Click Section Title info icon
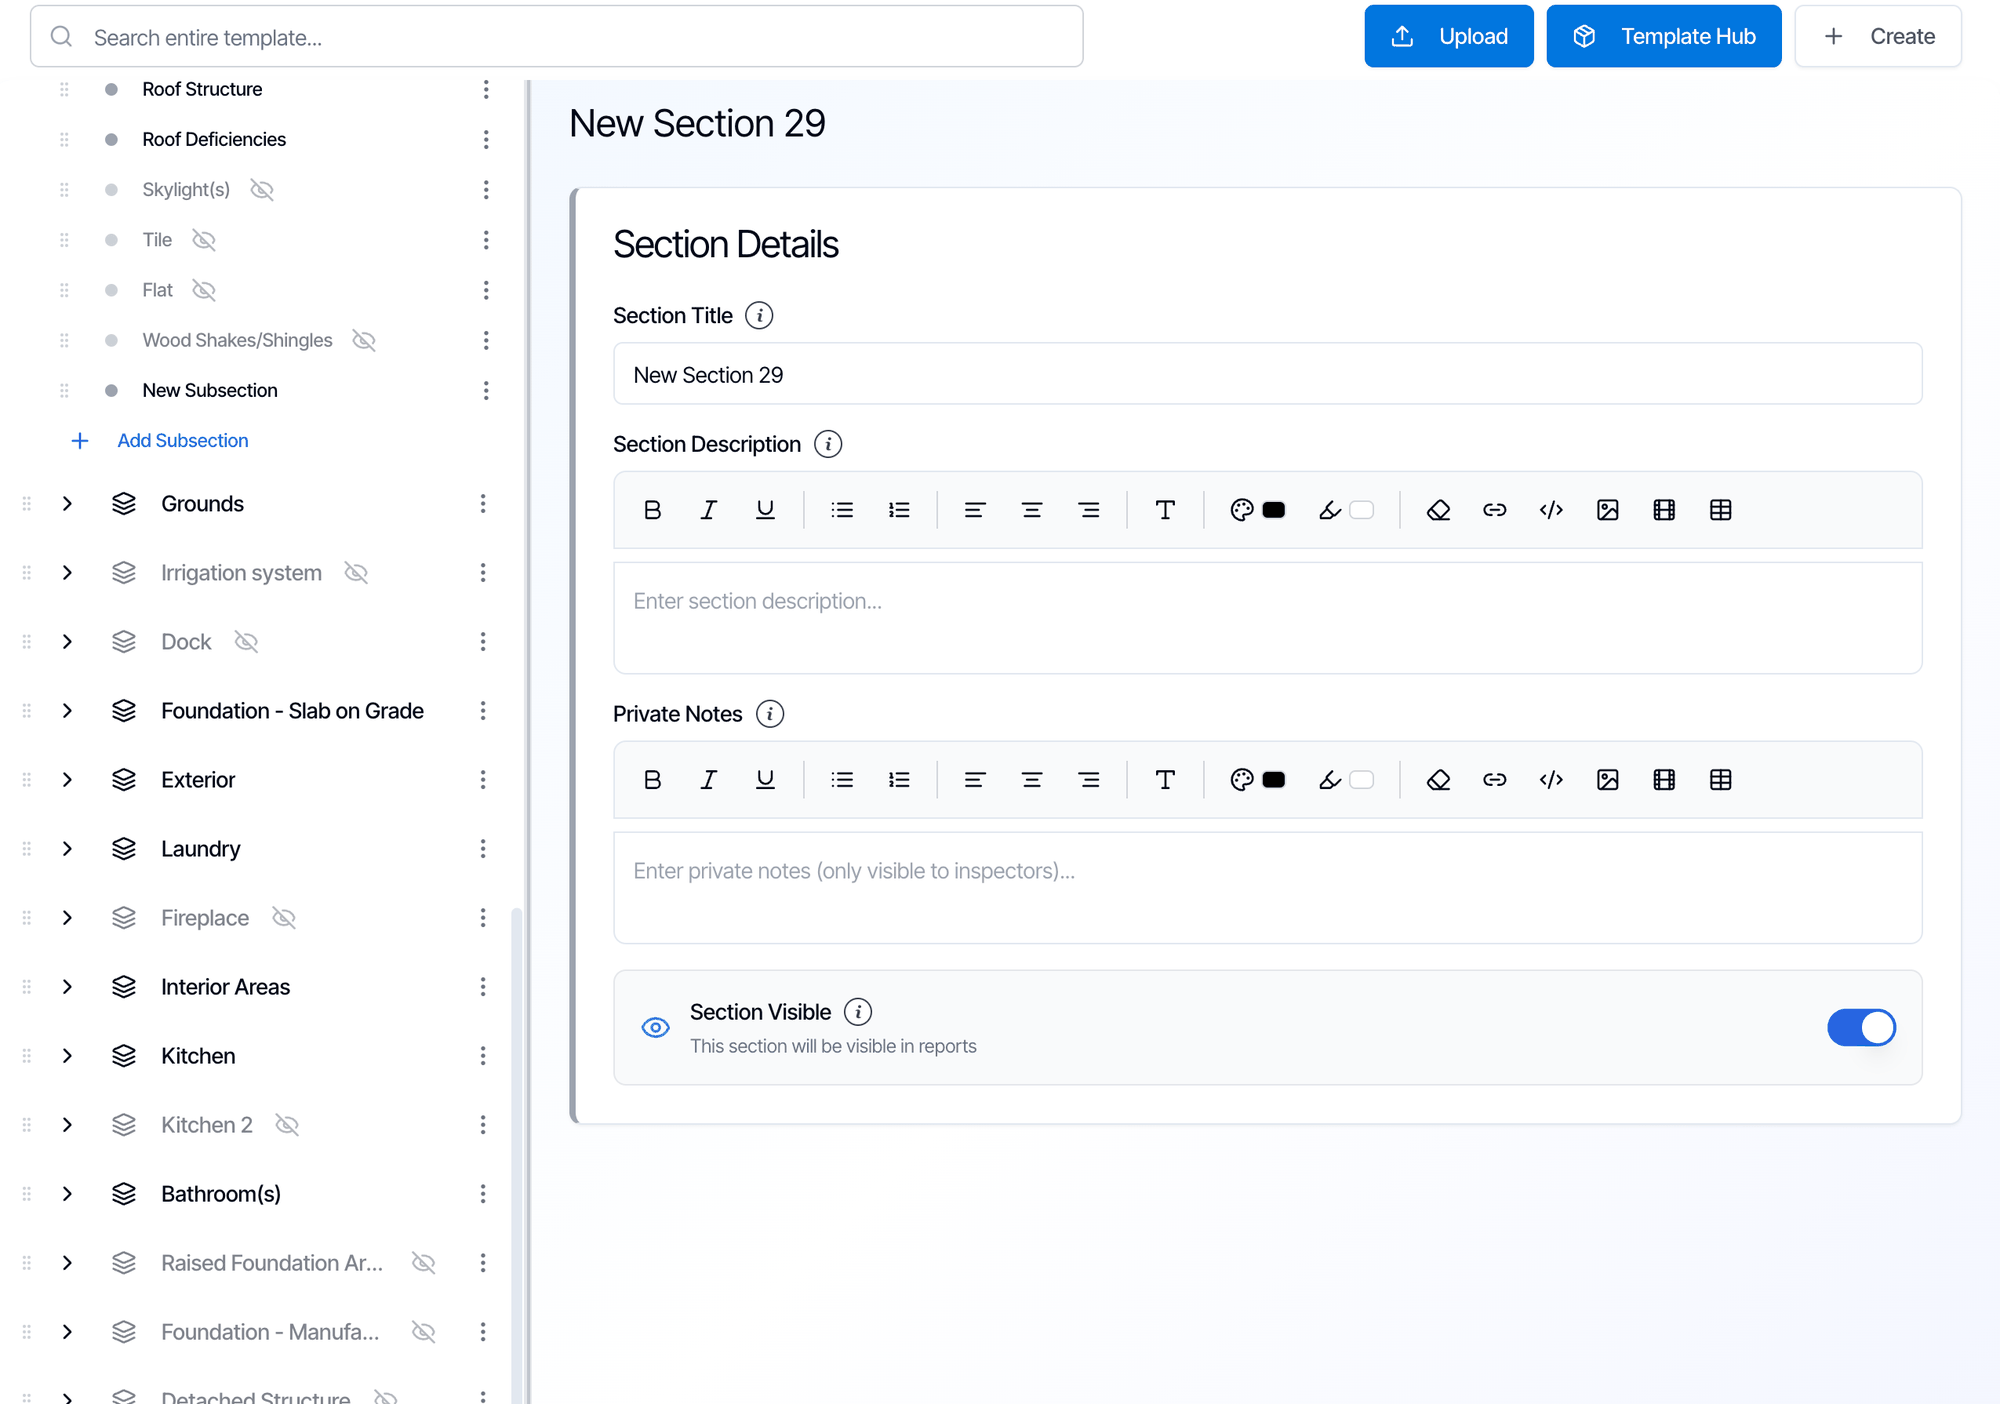Screen dimensions: 2000x1404 [x=760, y=316]
